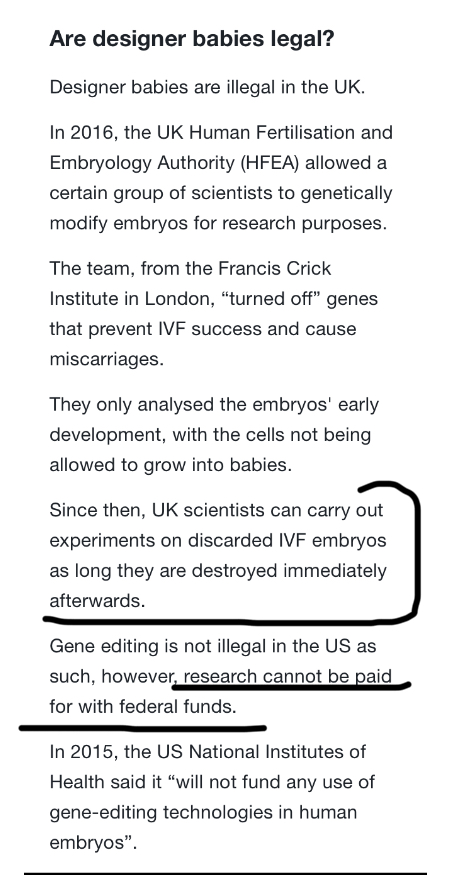Click the words "Francis Crick" in the article
Screen dimensions: 460x875
274,268
